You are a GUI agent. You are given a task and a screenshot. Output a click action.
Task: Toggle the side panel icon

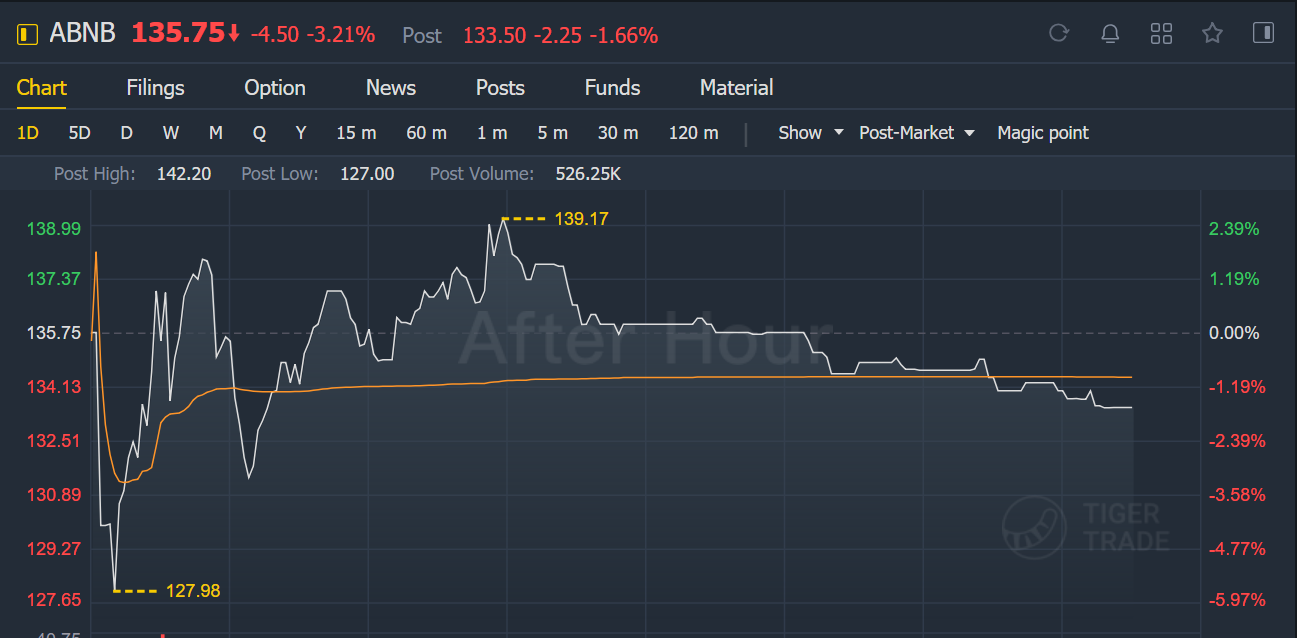(1263, 33)
